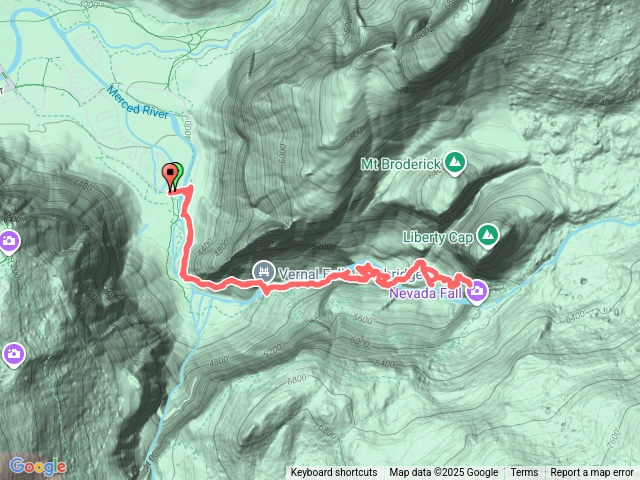This screenshot has height=480, width=640.
Task: Click the Nevada Fall text label
Action: [425, 293]
